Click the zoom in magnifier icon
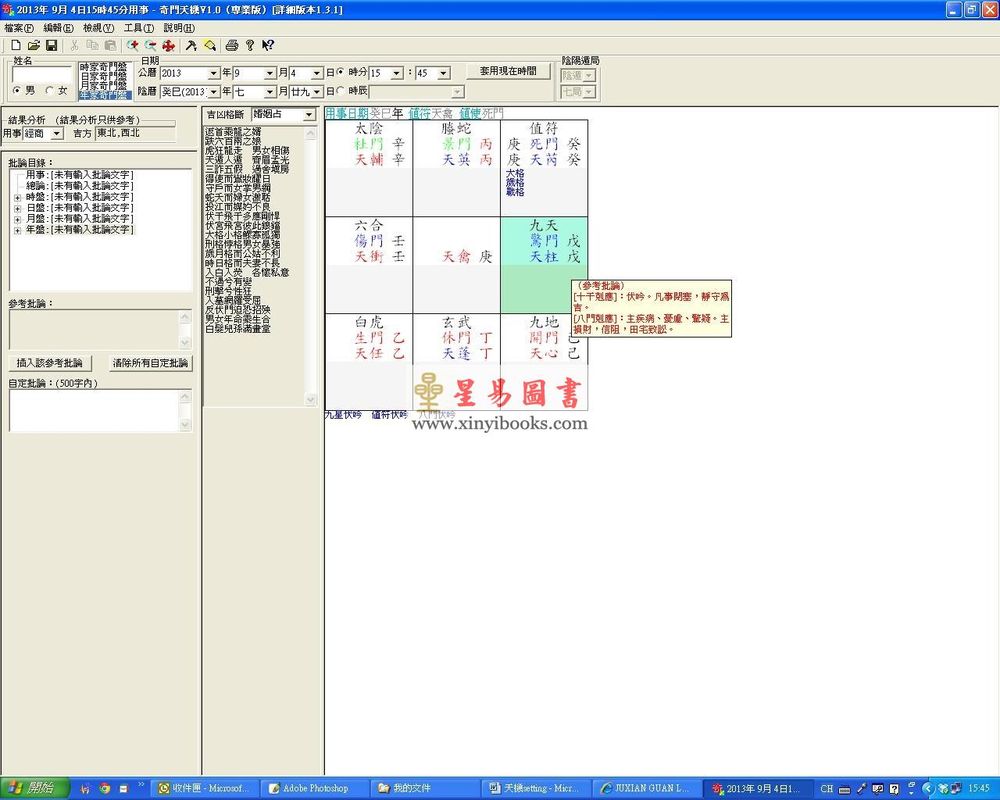The image size is (1000, 800). click(133, 45)
